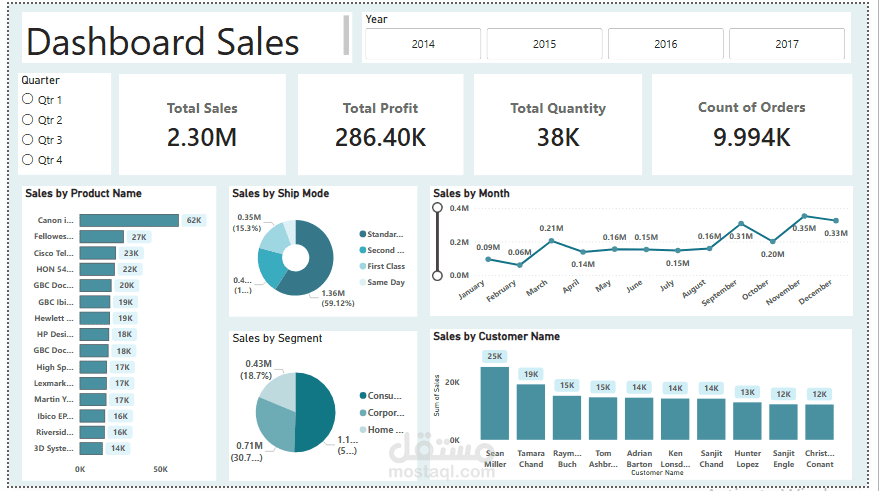Viewport: 884px width, 491px height.
Task: Click the First Class legend color marker
Action: (363, 266)
